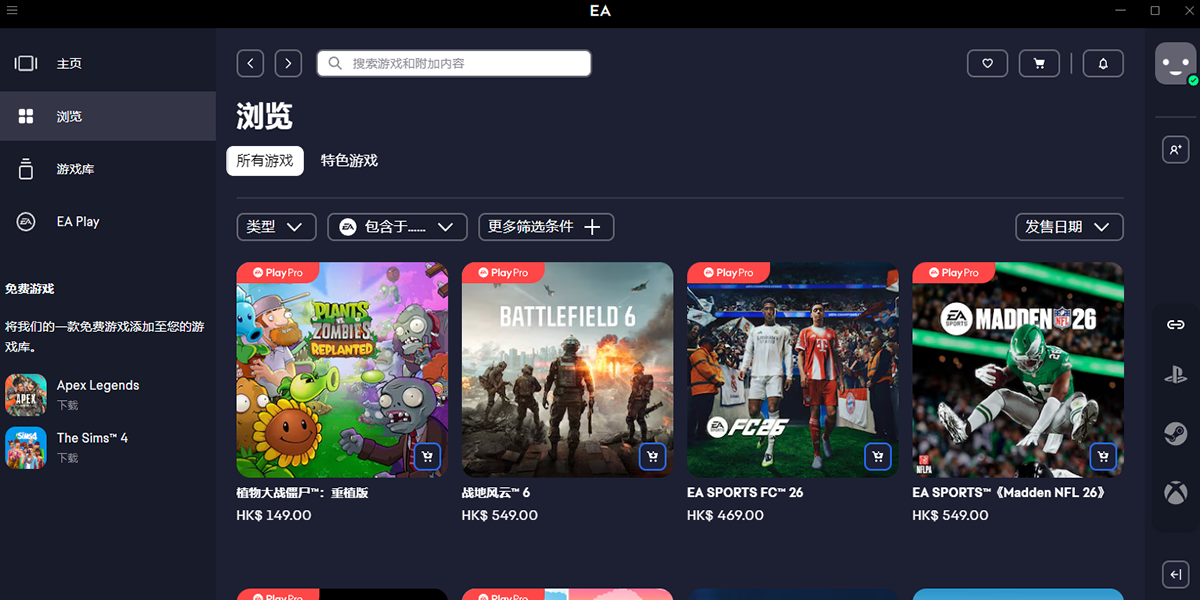Click Play Pro badge on Battlefield 6
Viewport: 1200px width, 600px height.
(x=502, y=272)
